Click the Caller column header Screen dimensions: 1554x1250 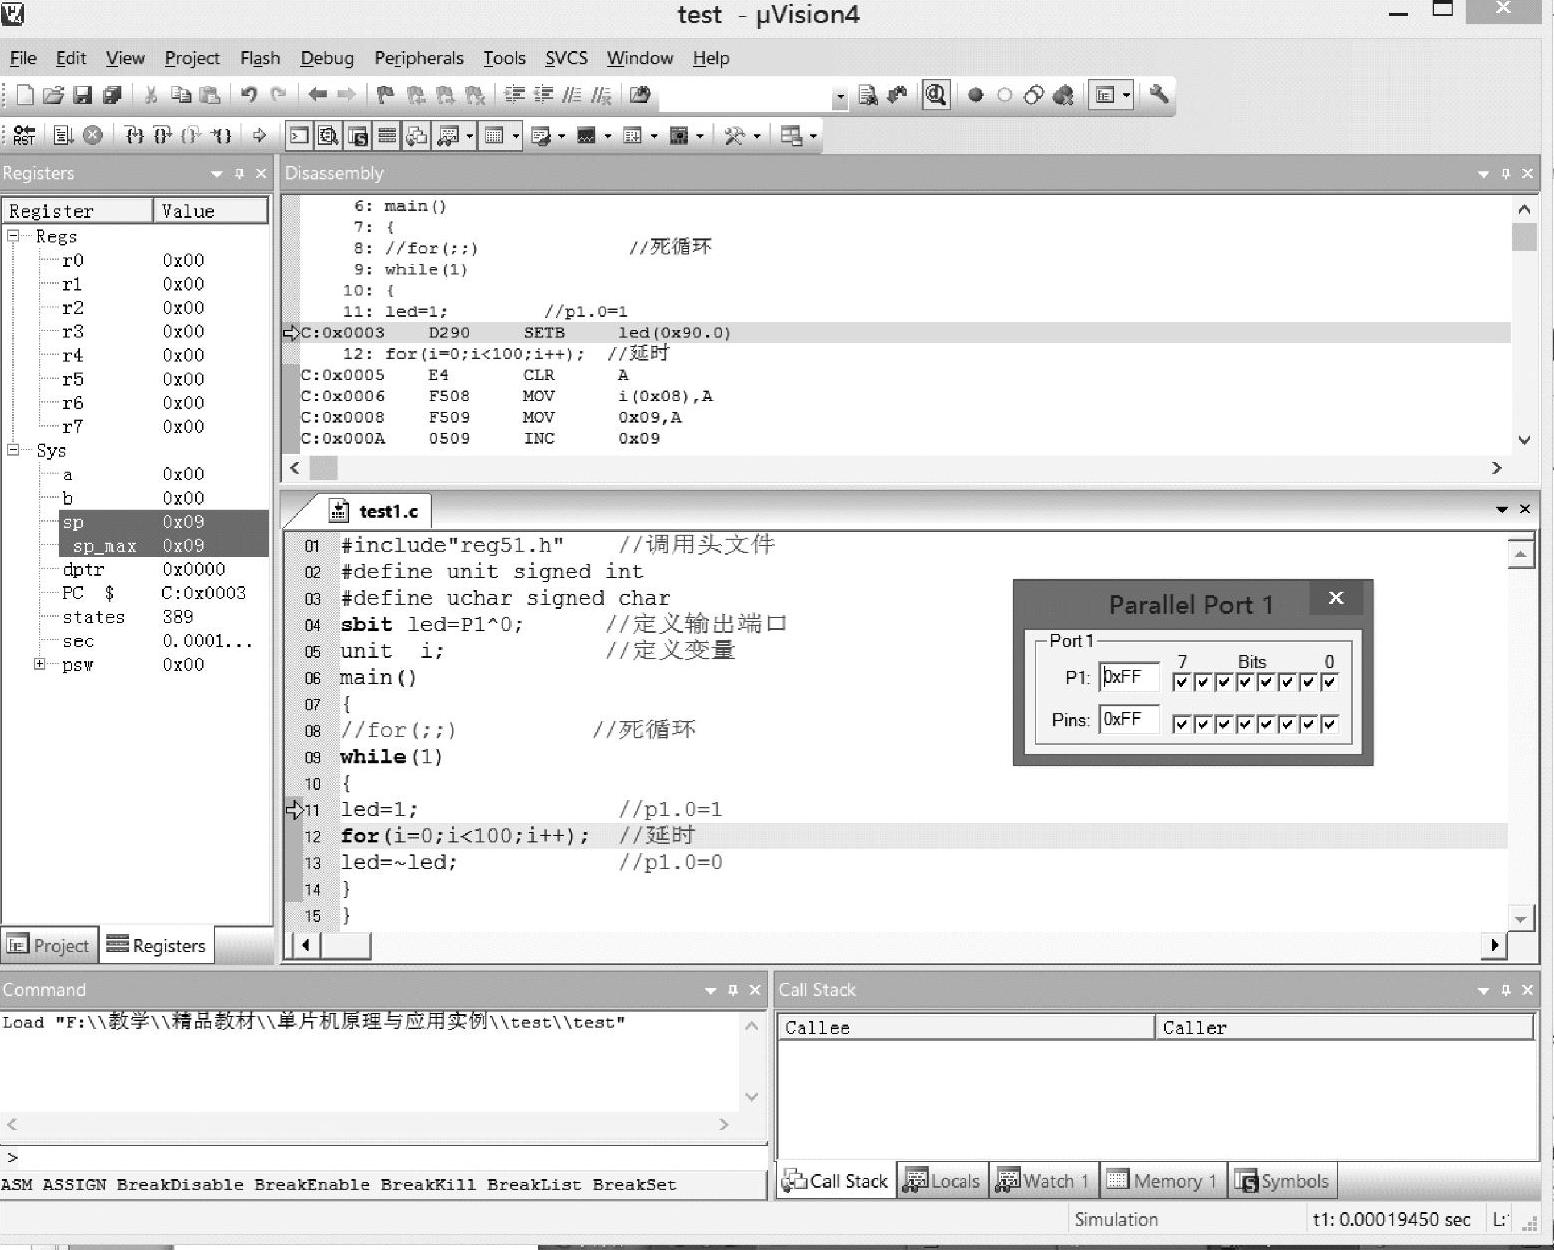pos(1344,1027)
